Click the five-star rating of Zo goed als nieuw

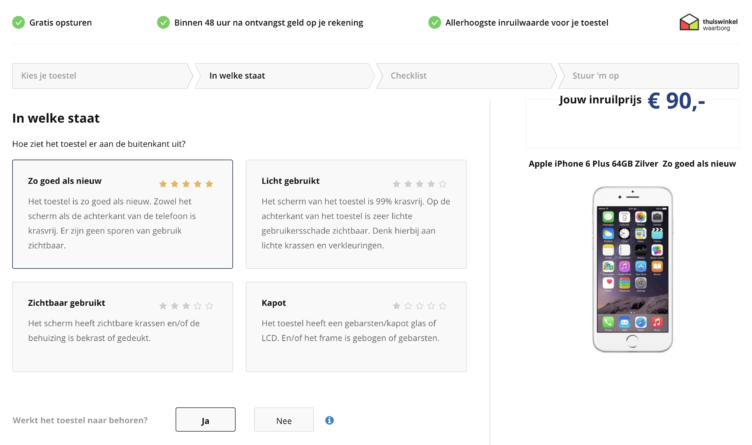tap(186, 184)
